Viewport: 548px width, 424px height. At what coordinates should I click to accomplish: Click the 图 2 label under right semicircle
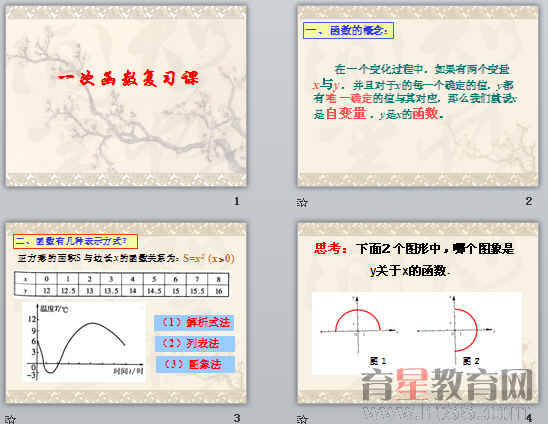[x=471, y=361]
